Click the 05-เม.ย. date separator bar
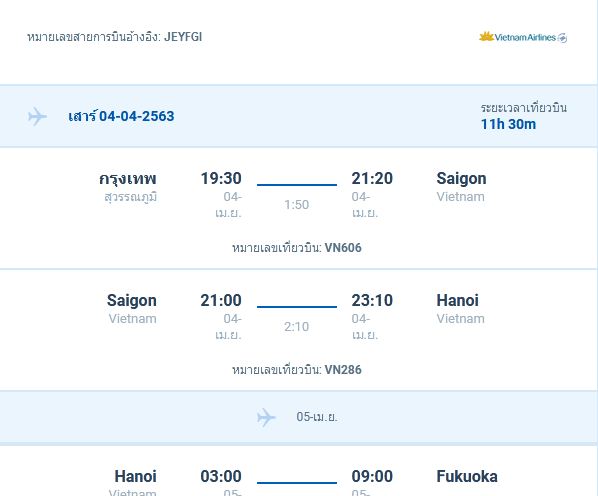The width and height of the screenshot is (598, 496). (298, 417)
